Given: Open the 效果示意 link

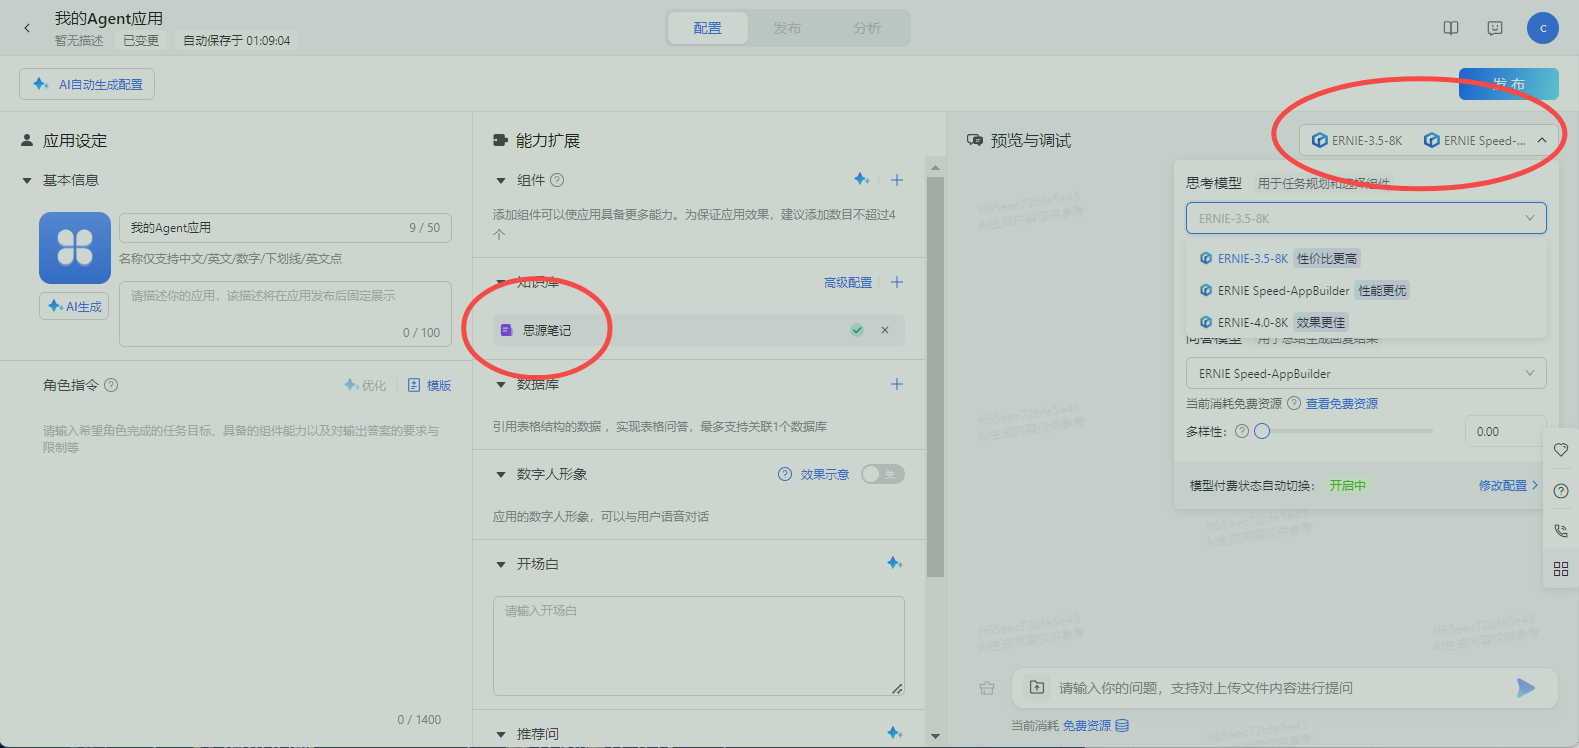Looking at the screenshot, I should 825,474.
